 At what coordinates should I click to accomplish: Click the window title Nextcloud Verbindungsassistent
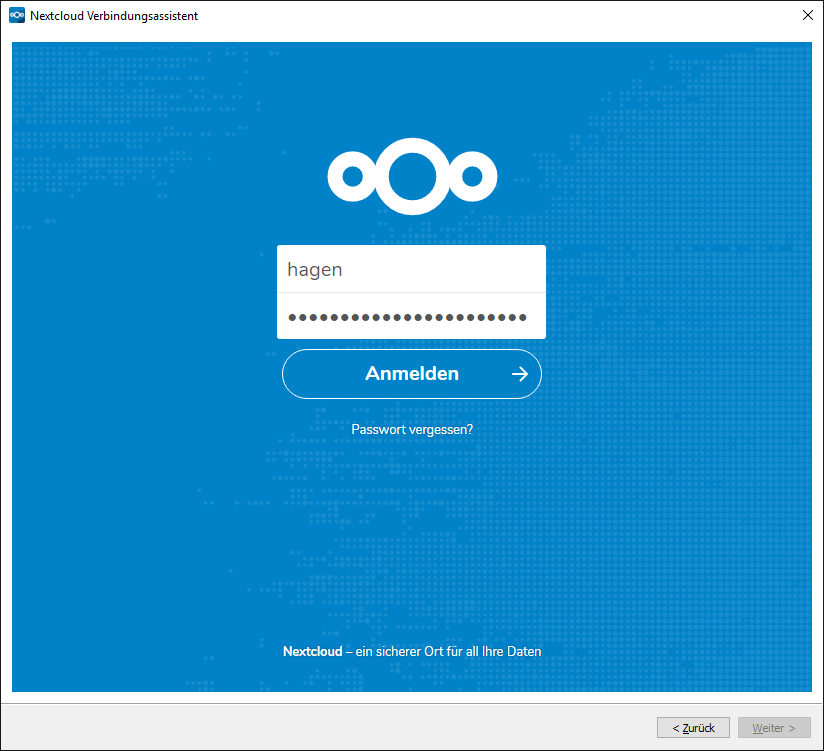pyautogui.click(x=114, y=16)
